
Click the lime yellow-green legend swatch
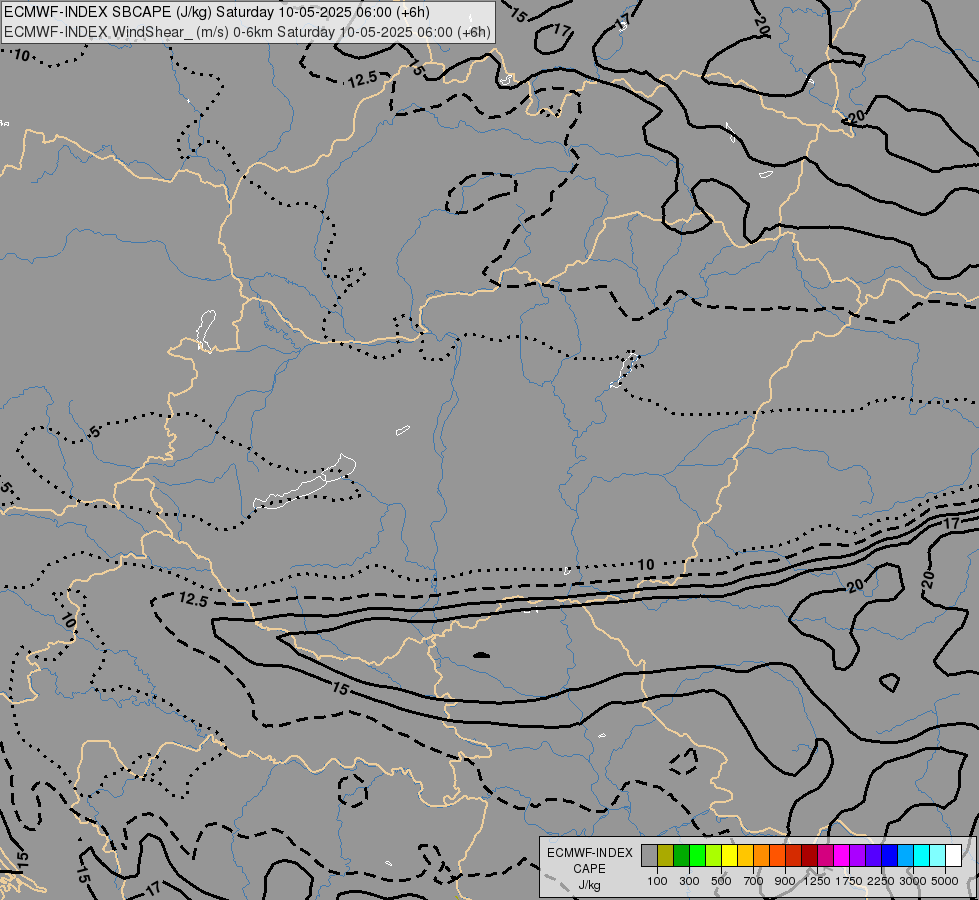coord(714,856)
